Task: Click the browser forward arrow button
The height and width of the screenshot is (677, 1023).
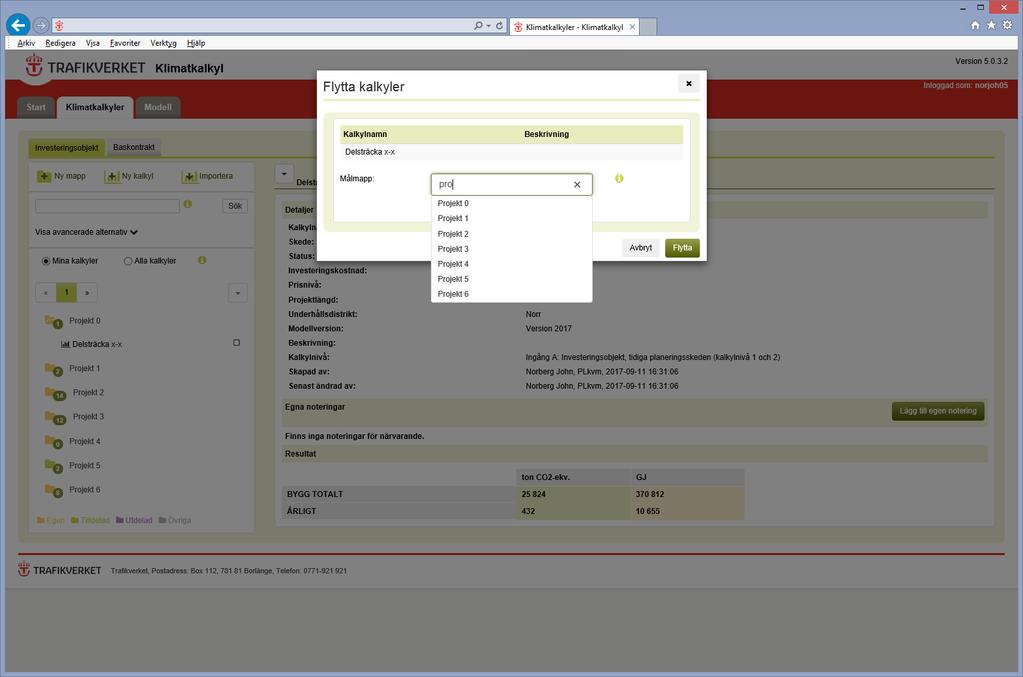Action: click(x=41, y=25)
